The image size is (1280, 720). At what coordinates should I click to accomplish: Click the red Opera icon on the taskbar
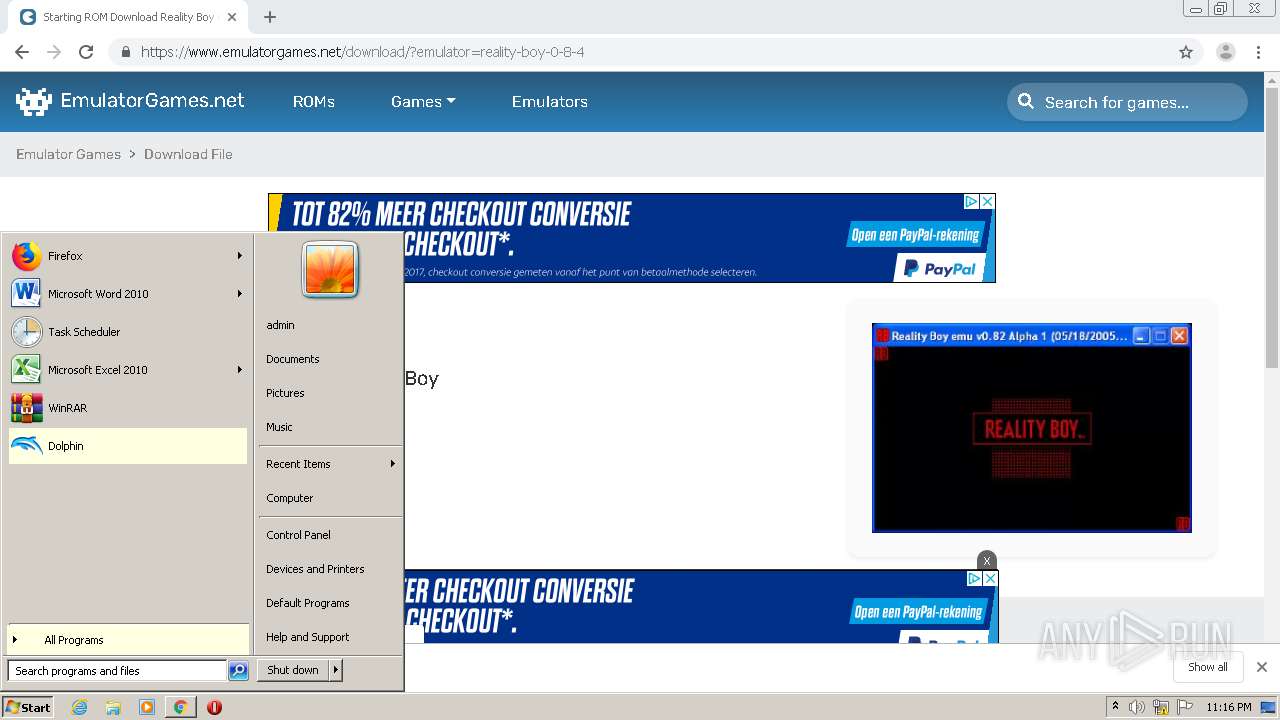point(214,707)
